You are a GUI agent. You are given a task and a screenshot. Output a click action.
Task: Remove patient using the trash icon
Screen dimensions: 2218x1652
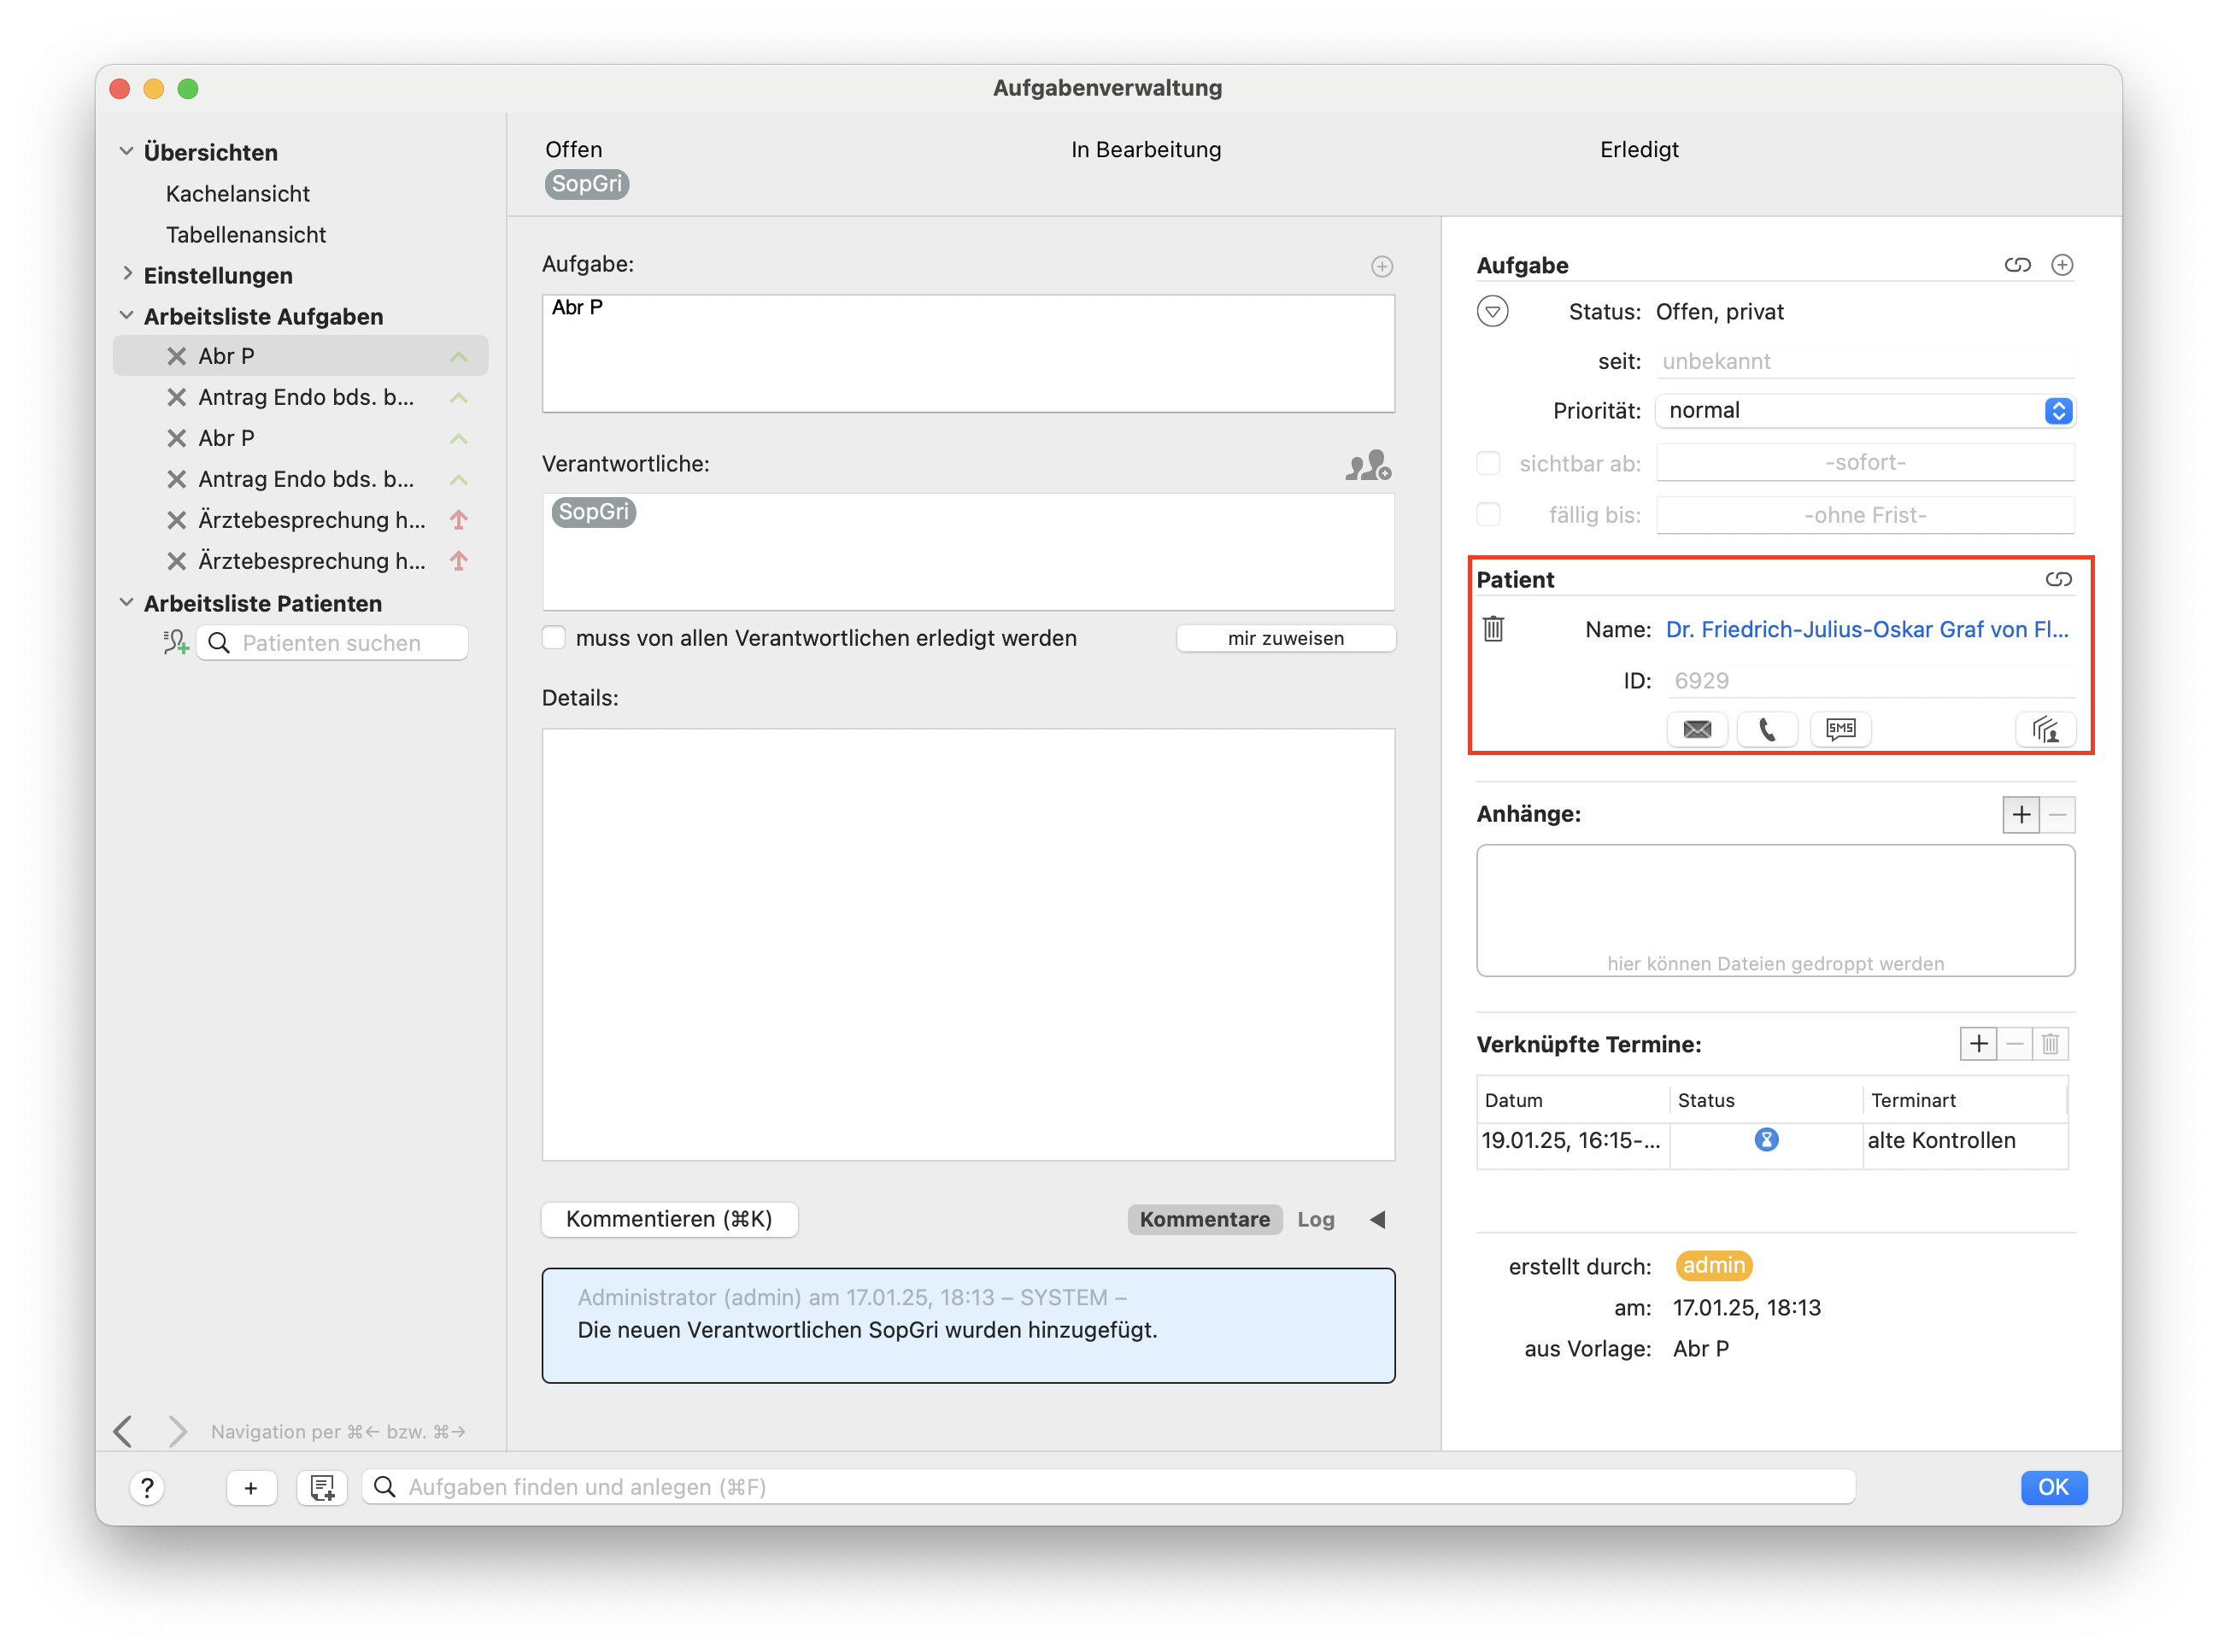coord(1493,629)
